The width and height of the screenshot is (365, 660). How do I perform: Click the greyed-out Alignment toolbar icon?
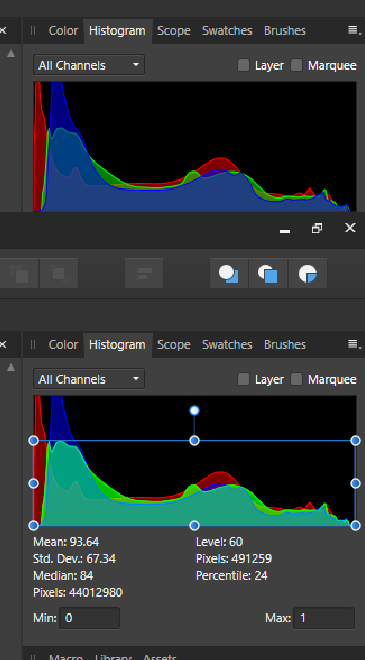pyautogui.click(x=144, y=274)
